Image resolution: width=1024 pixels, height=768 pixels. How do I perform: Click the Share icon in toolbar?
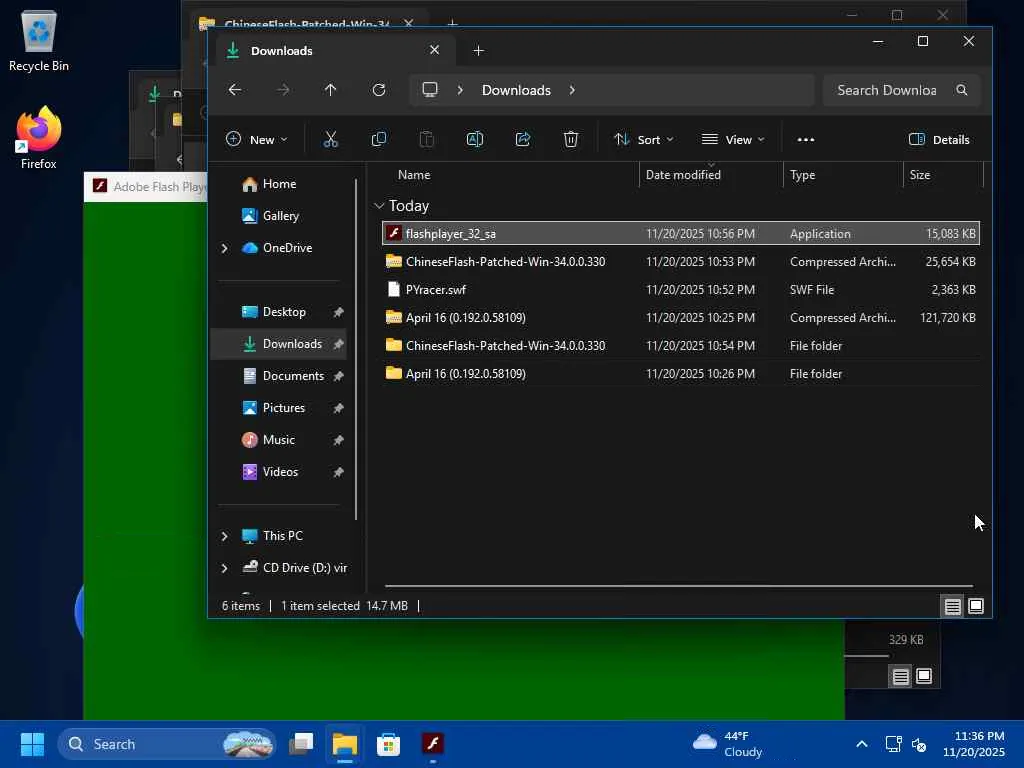tap(523, 140)
